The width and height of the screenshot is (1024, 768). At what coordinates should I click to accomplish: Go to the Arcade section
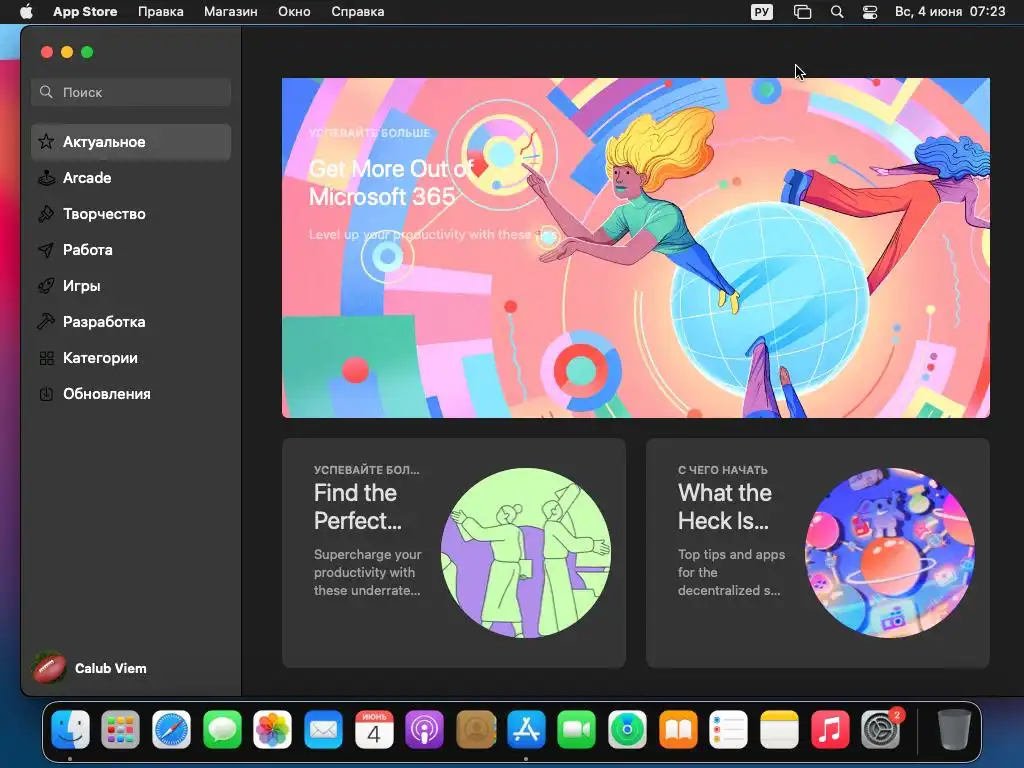(131, 178)
